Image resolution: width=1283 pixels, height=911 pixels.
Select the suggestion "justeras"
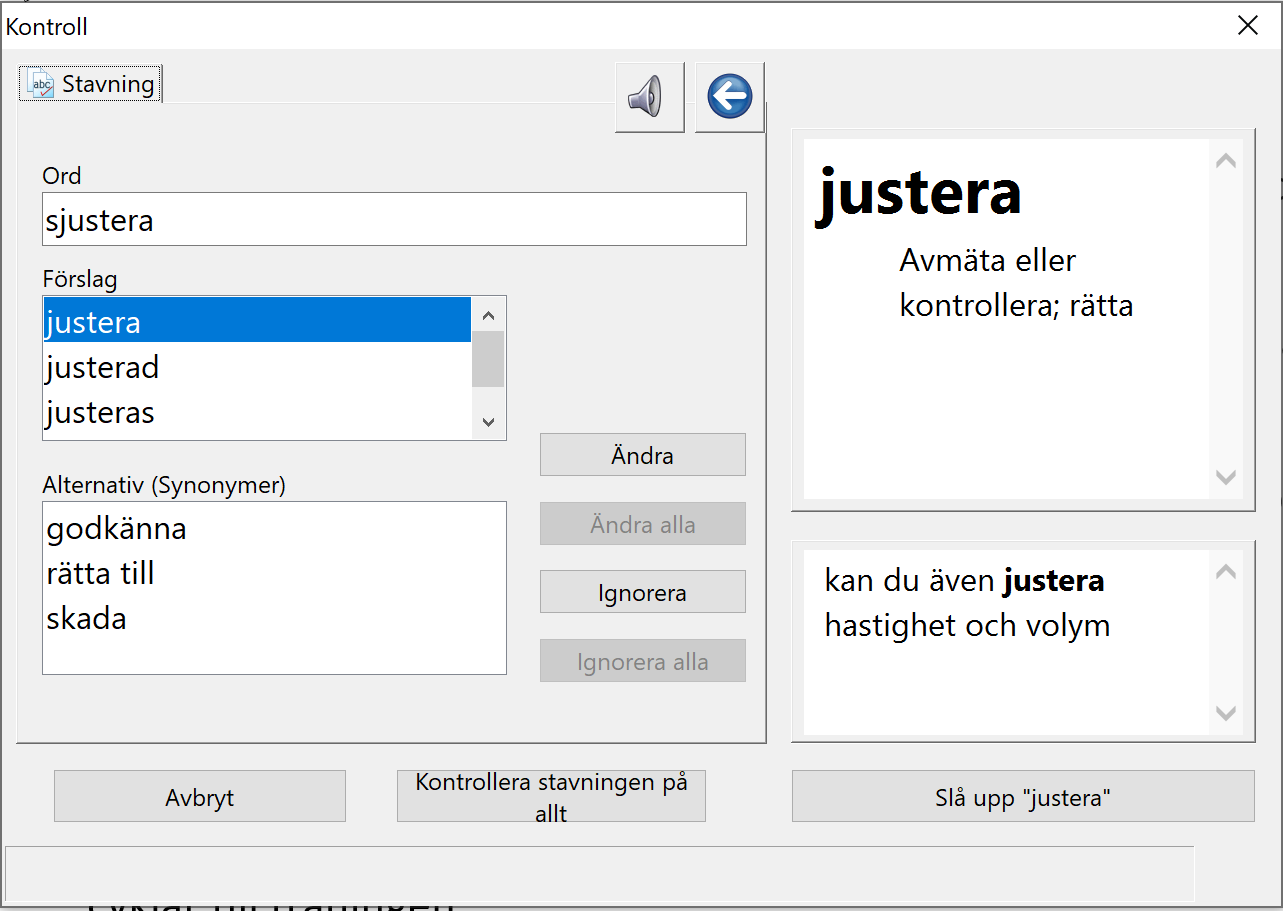tap(257, 412)
